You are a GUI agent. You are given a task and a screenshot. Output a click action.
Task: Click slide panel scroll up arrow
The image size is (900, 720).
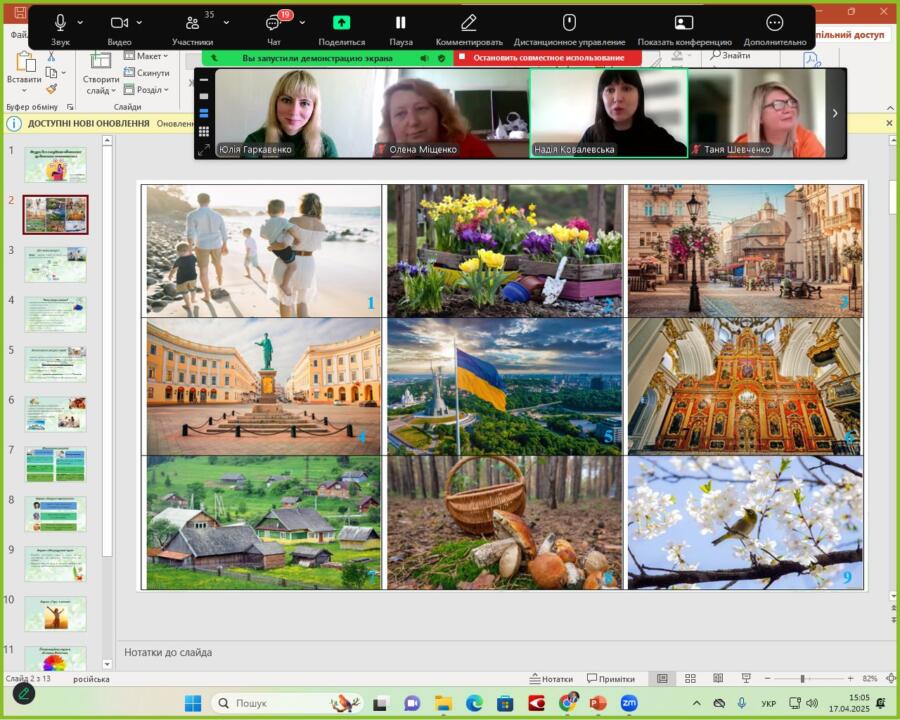(107, 141)
